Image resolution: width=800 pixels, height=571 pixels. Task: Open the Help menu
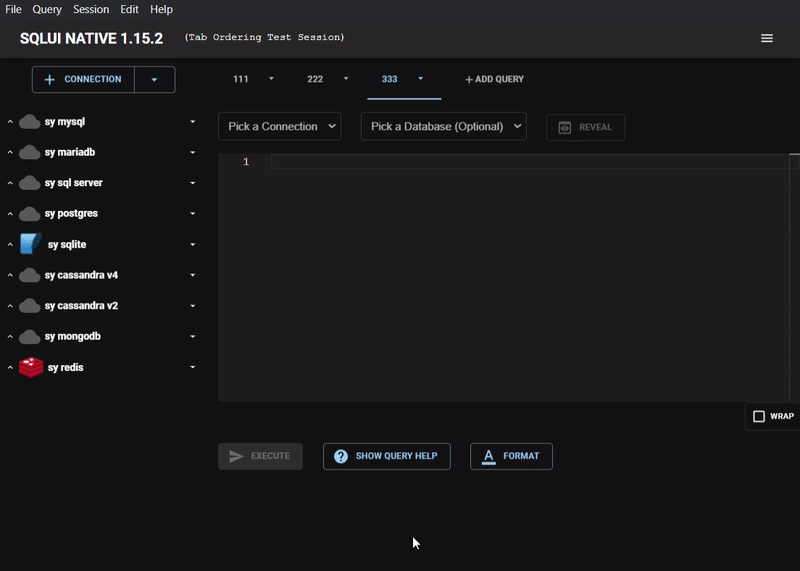pyautogui.click(x=161, y=9)
